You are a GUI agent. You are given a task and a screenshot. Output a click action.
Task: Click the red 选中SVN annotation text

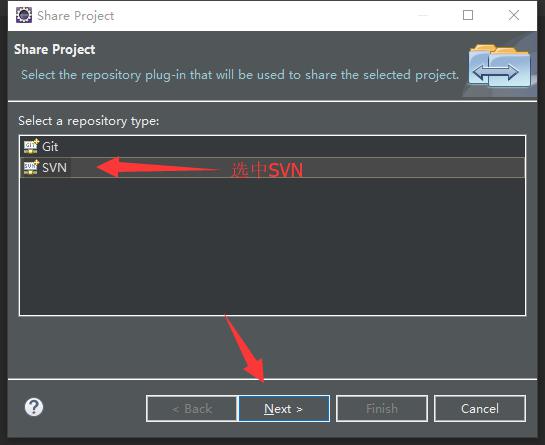[267, 170]
